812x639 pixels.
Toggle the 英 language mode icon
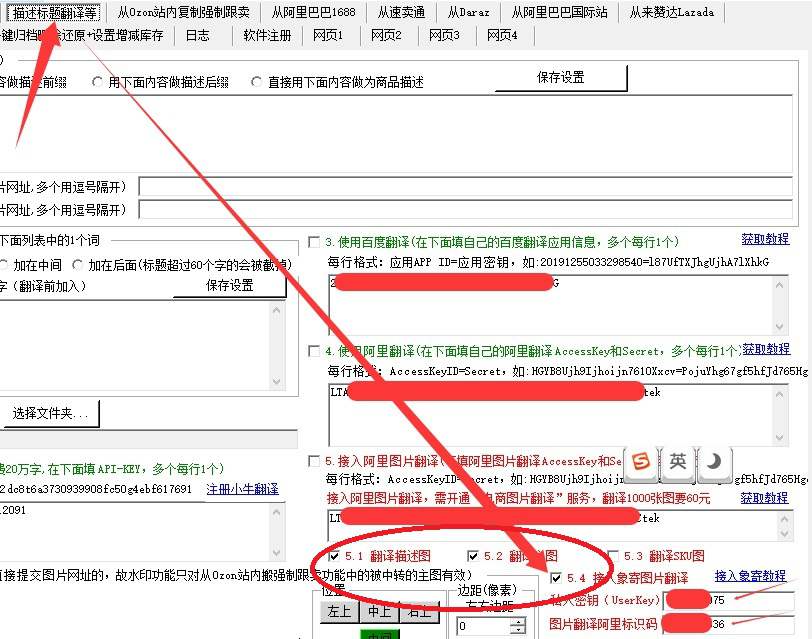pyautogui.click(x=679, y=461)
